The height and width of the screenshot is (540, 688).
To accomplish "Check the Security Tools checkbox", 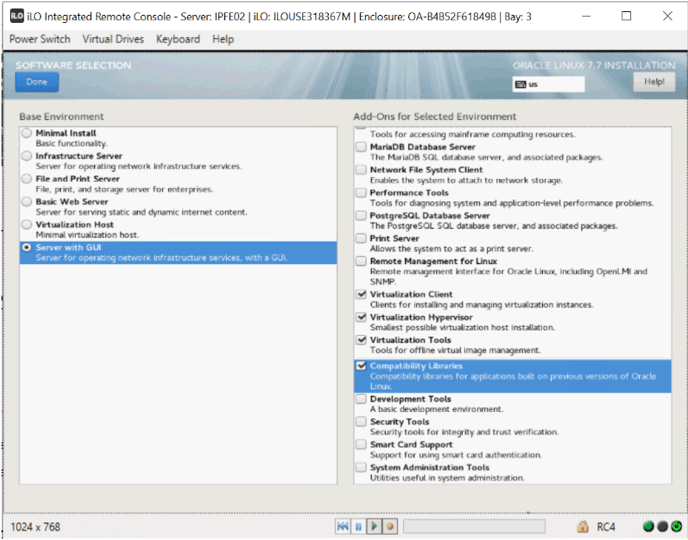I will (x=361, y=422).
